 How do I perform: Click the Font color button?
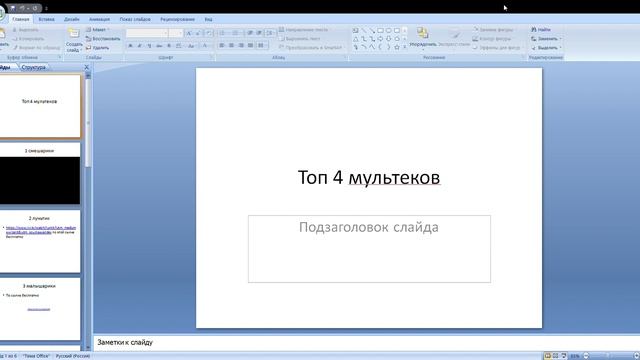point(206,46)
